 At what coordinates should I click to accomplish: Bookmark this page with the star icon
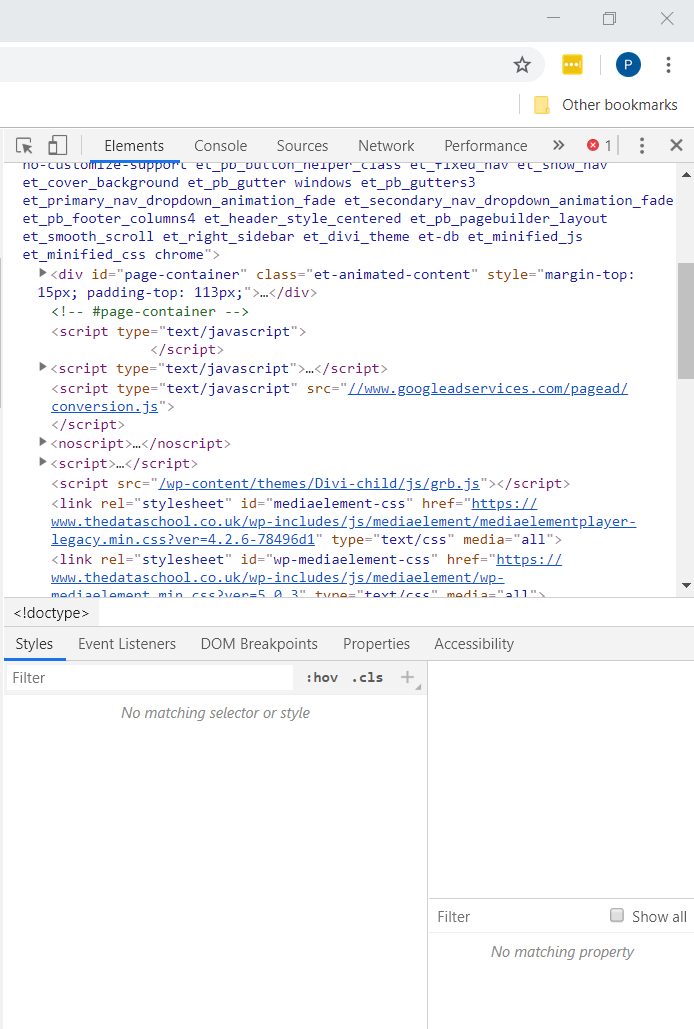(522, 64)
